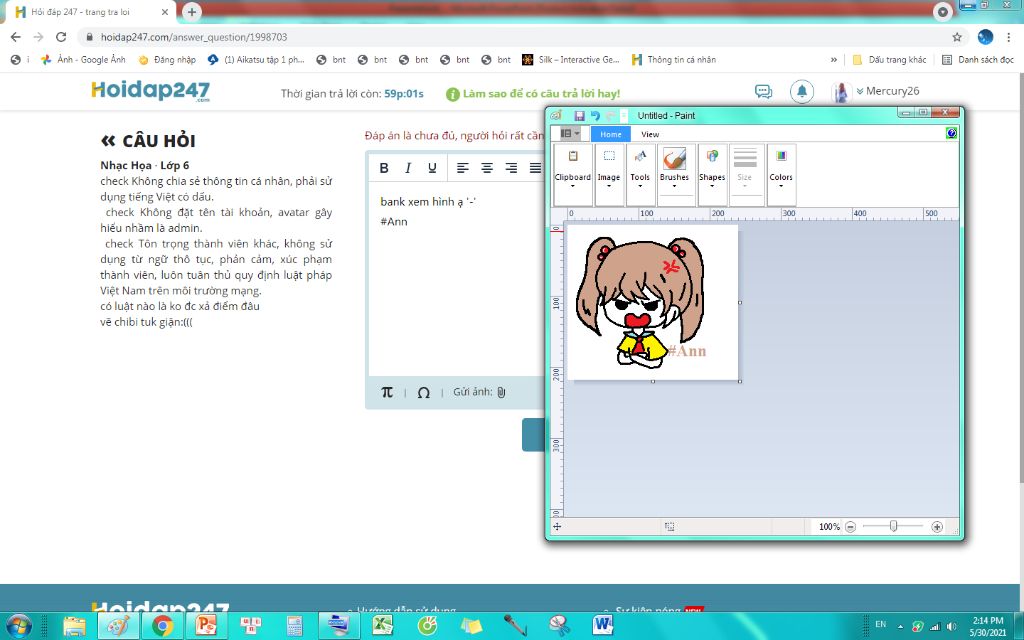This screenshot has width=1024, height=640.
Task: Open Paint application menu button
Action: point(569,134)
